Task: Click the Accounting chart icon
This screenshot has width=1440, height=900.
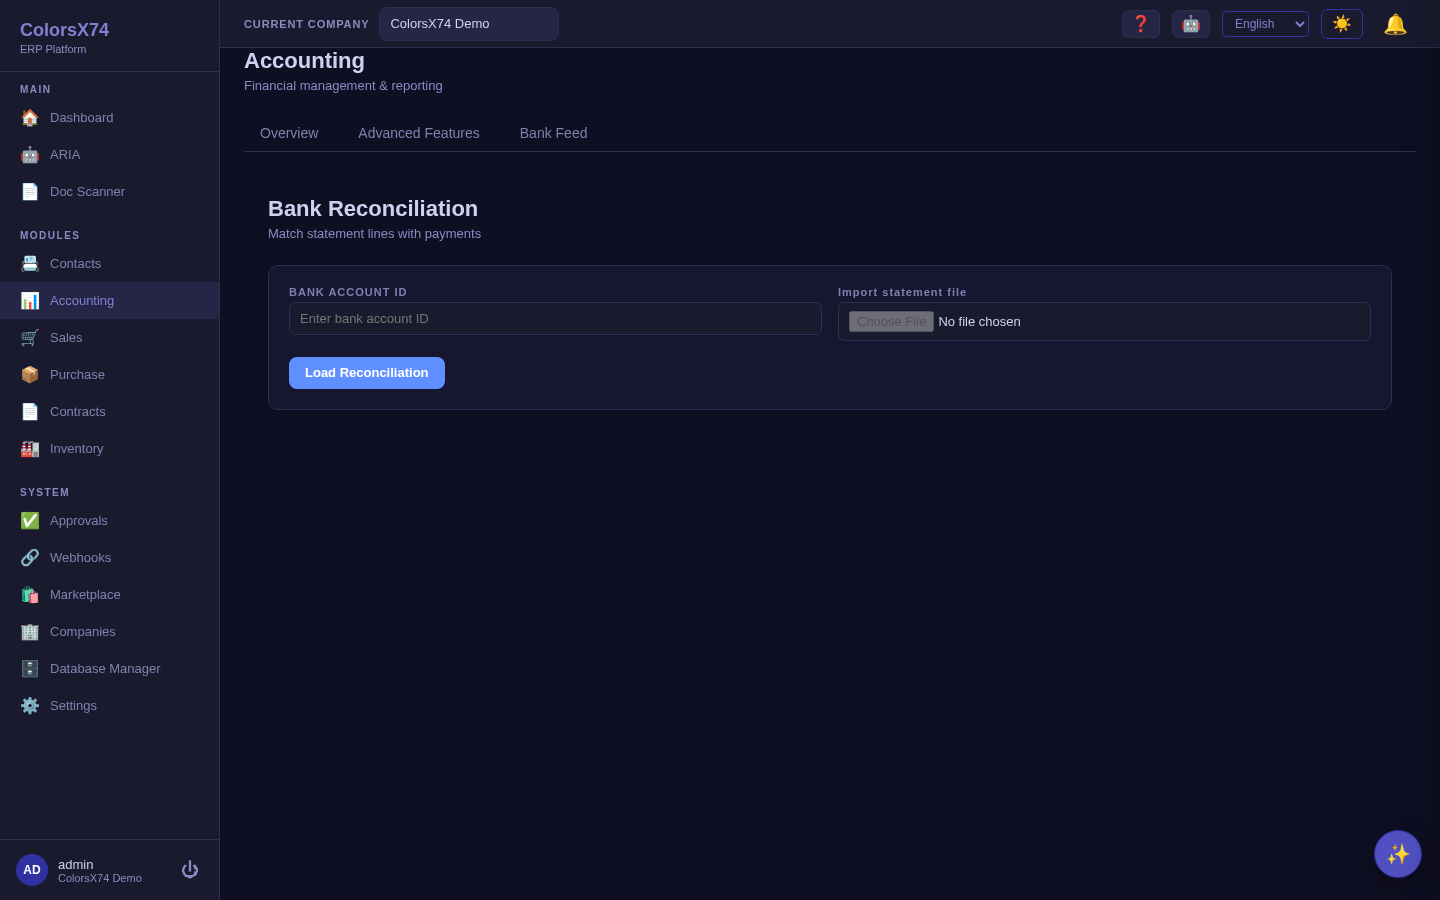Action: tap(30, 301)
